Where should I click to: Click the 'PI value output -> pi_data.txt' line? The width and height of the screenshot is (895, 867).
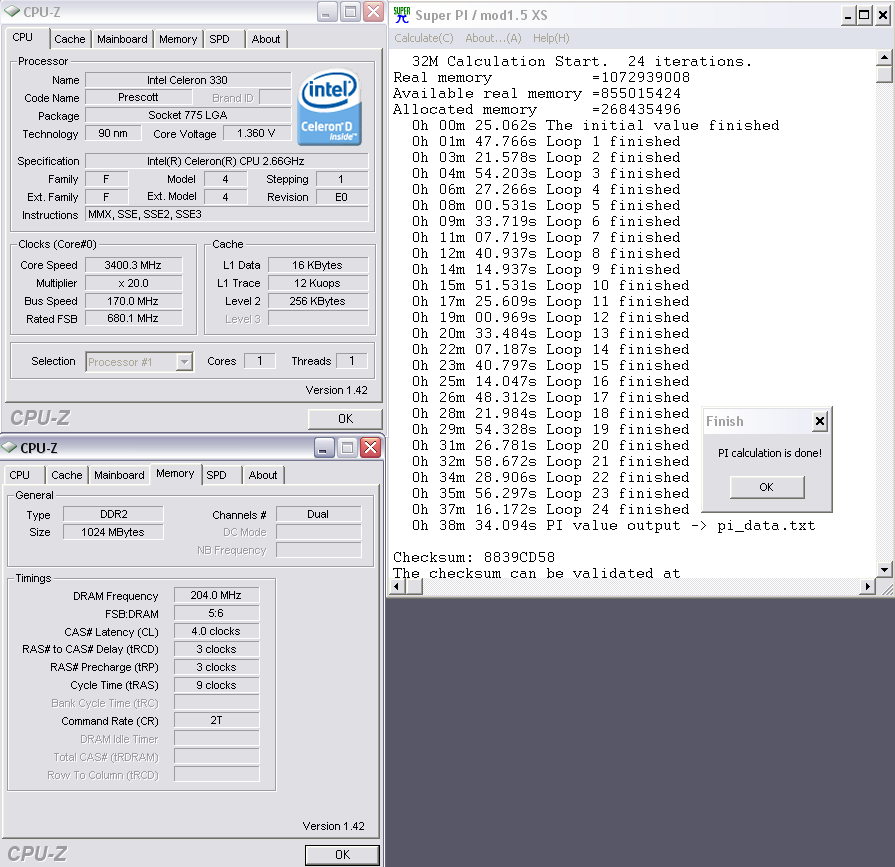pos(614,525)
